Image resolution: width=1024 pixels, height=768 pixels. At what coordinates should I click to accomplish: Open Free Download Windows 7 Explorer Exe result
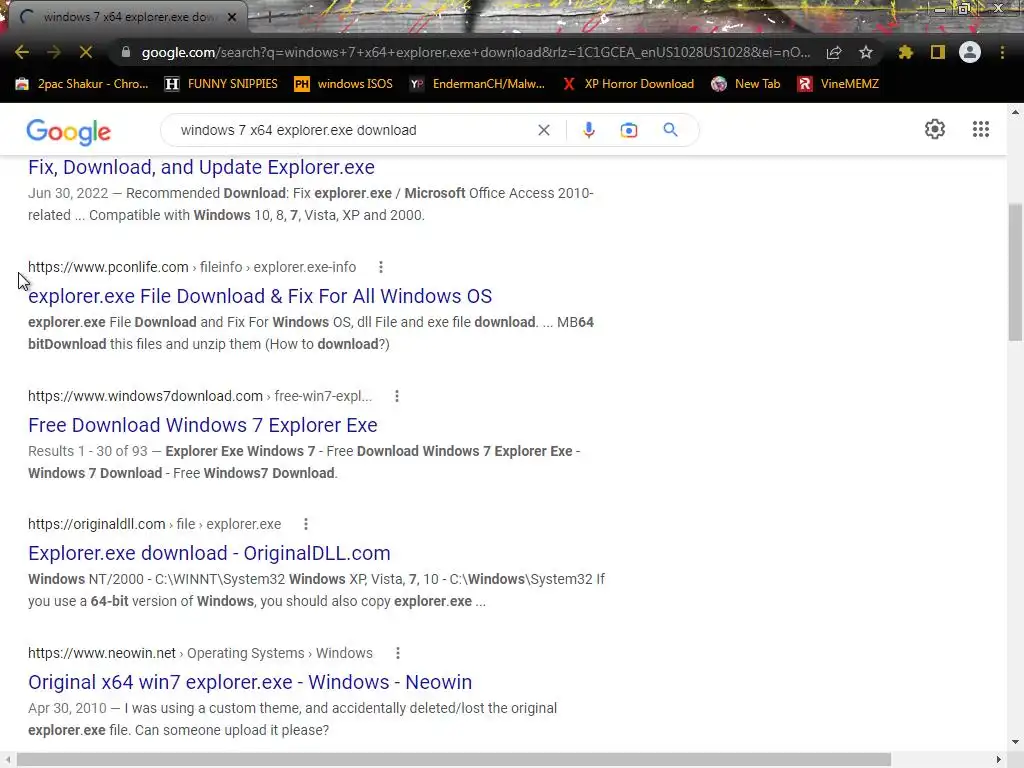pos(202,425)
